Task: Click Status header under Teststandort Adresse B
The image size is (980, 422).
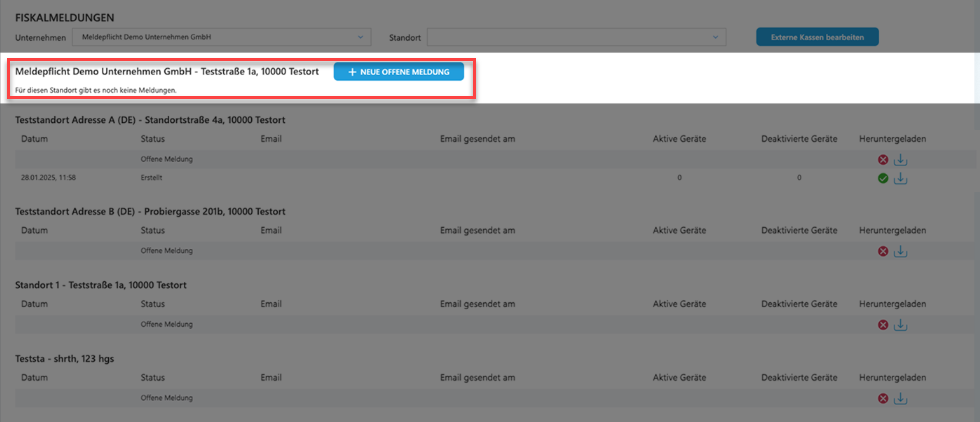Action: coord(153,231)
